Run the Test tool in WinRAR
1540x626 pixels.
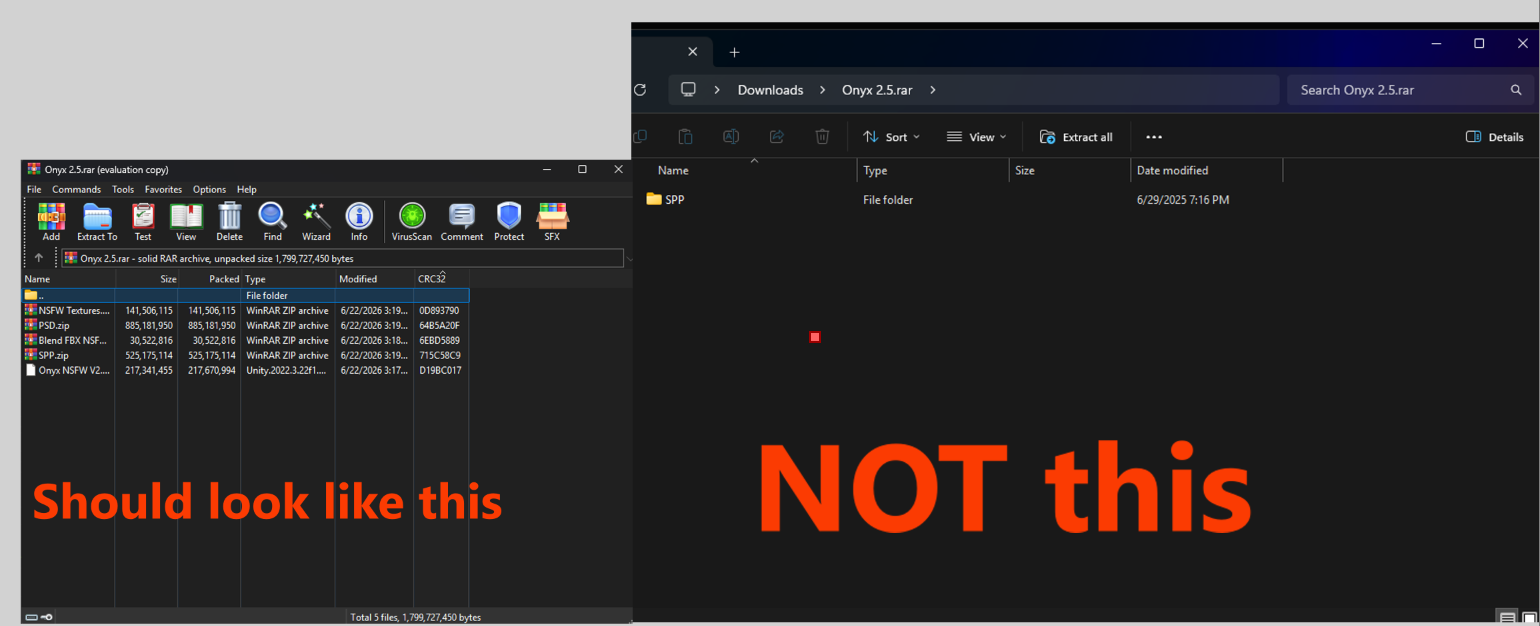point(143,221)
